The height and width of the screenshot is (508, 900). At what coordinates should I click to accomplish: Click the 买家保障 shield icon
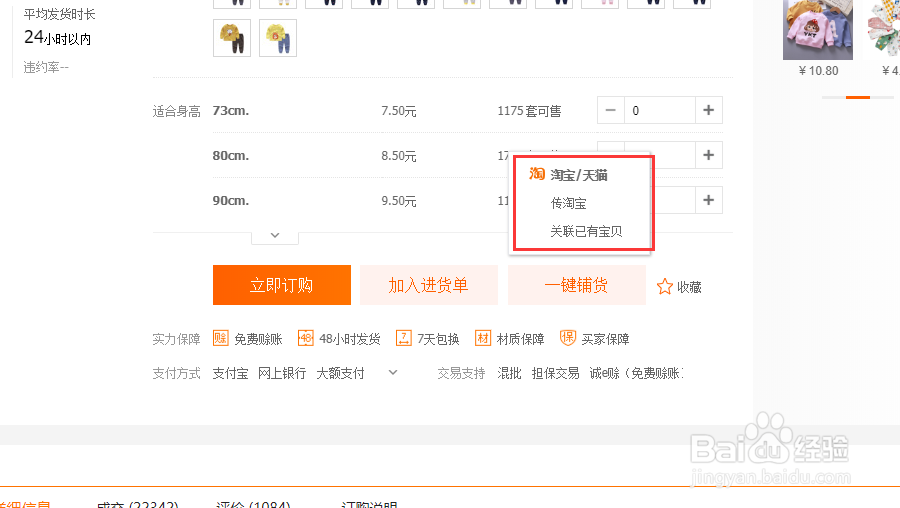(568, 338)
